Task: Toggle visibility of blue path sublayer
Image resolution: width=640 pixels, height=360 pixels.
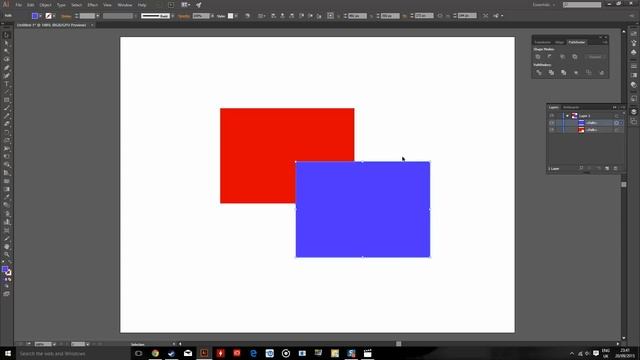Action: click(x=552, y=123)
